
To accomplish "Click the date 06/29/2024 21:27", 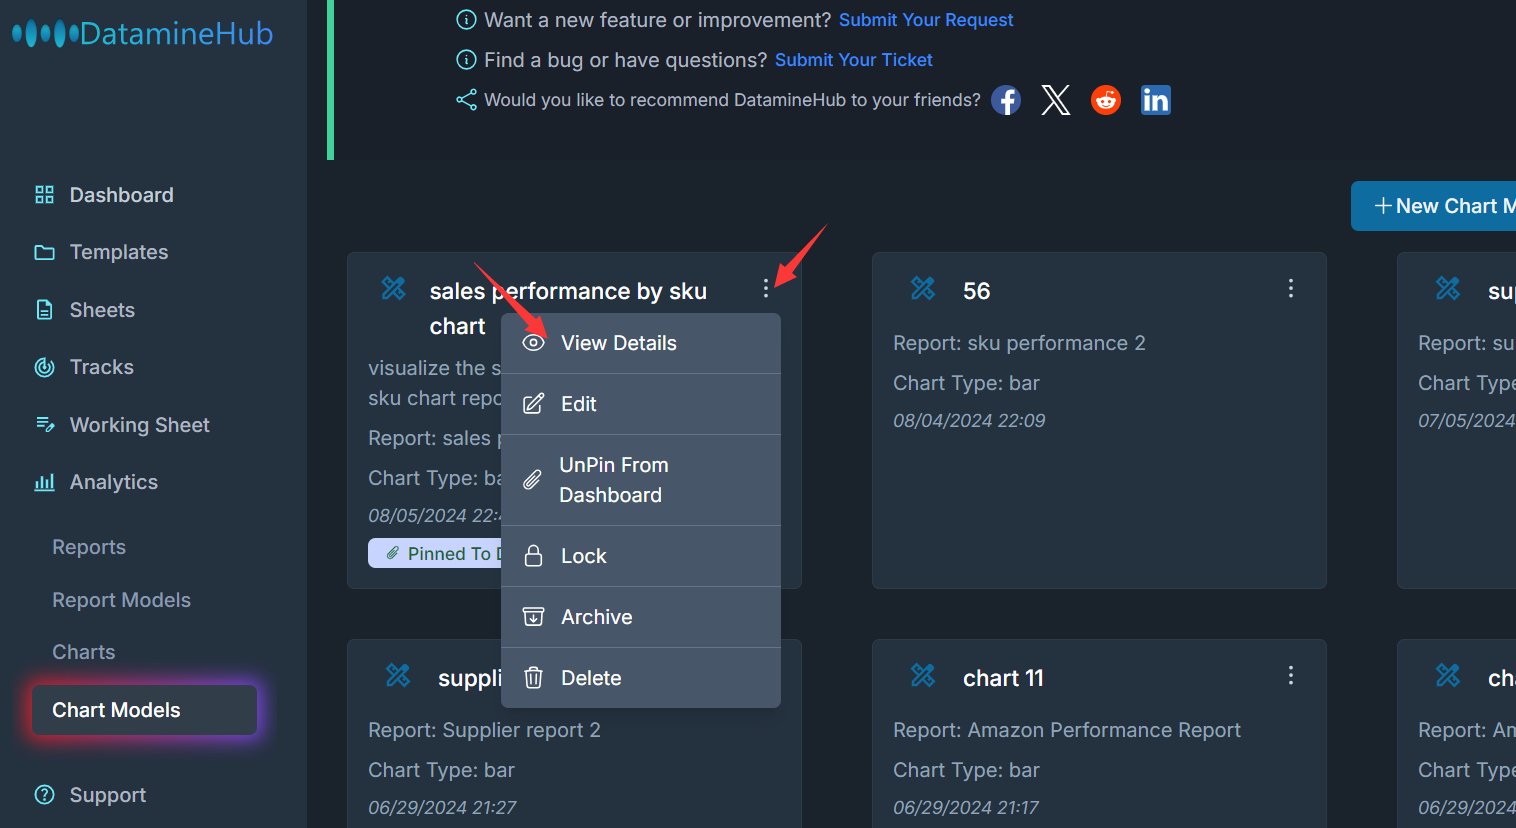I will coord(442,808).
